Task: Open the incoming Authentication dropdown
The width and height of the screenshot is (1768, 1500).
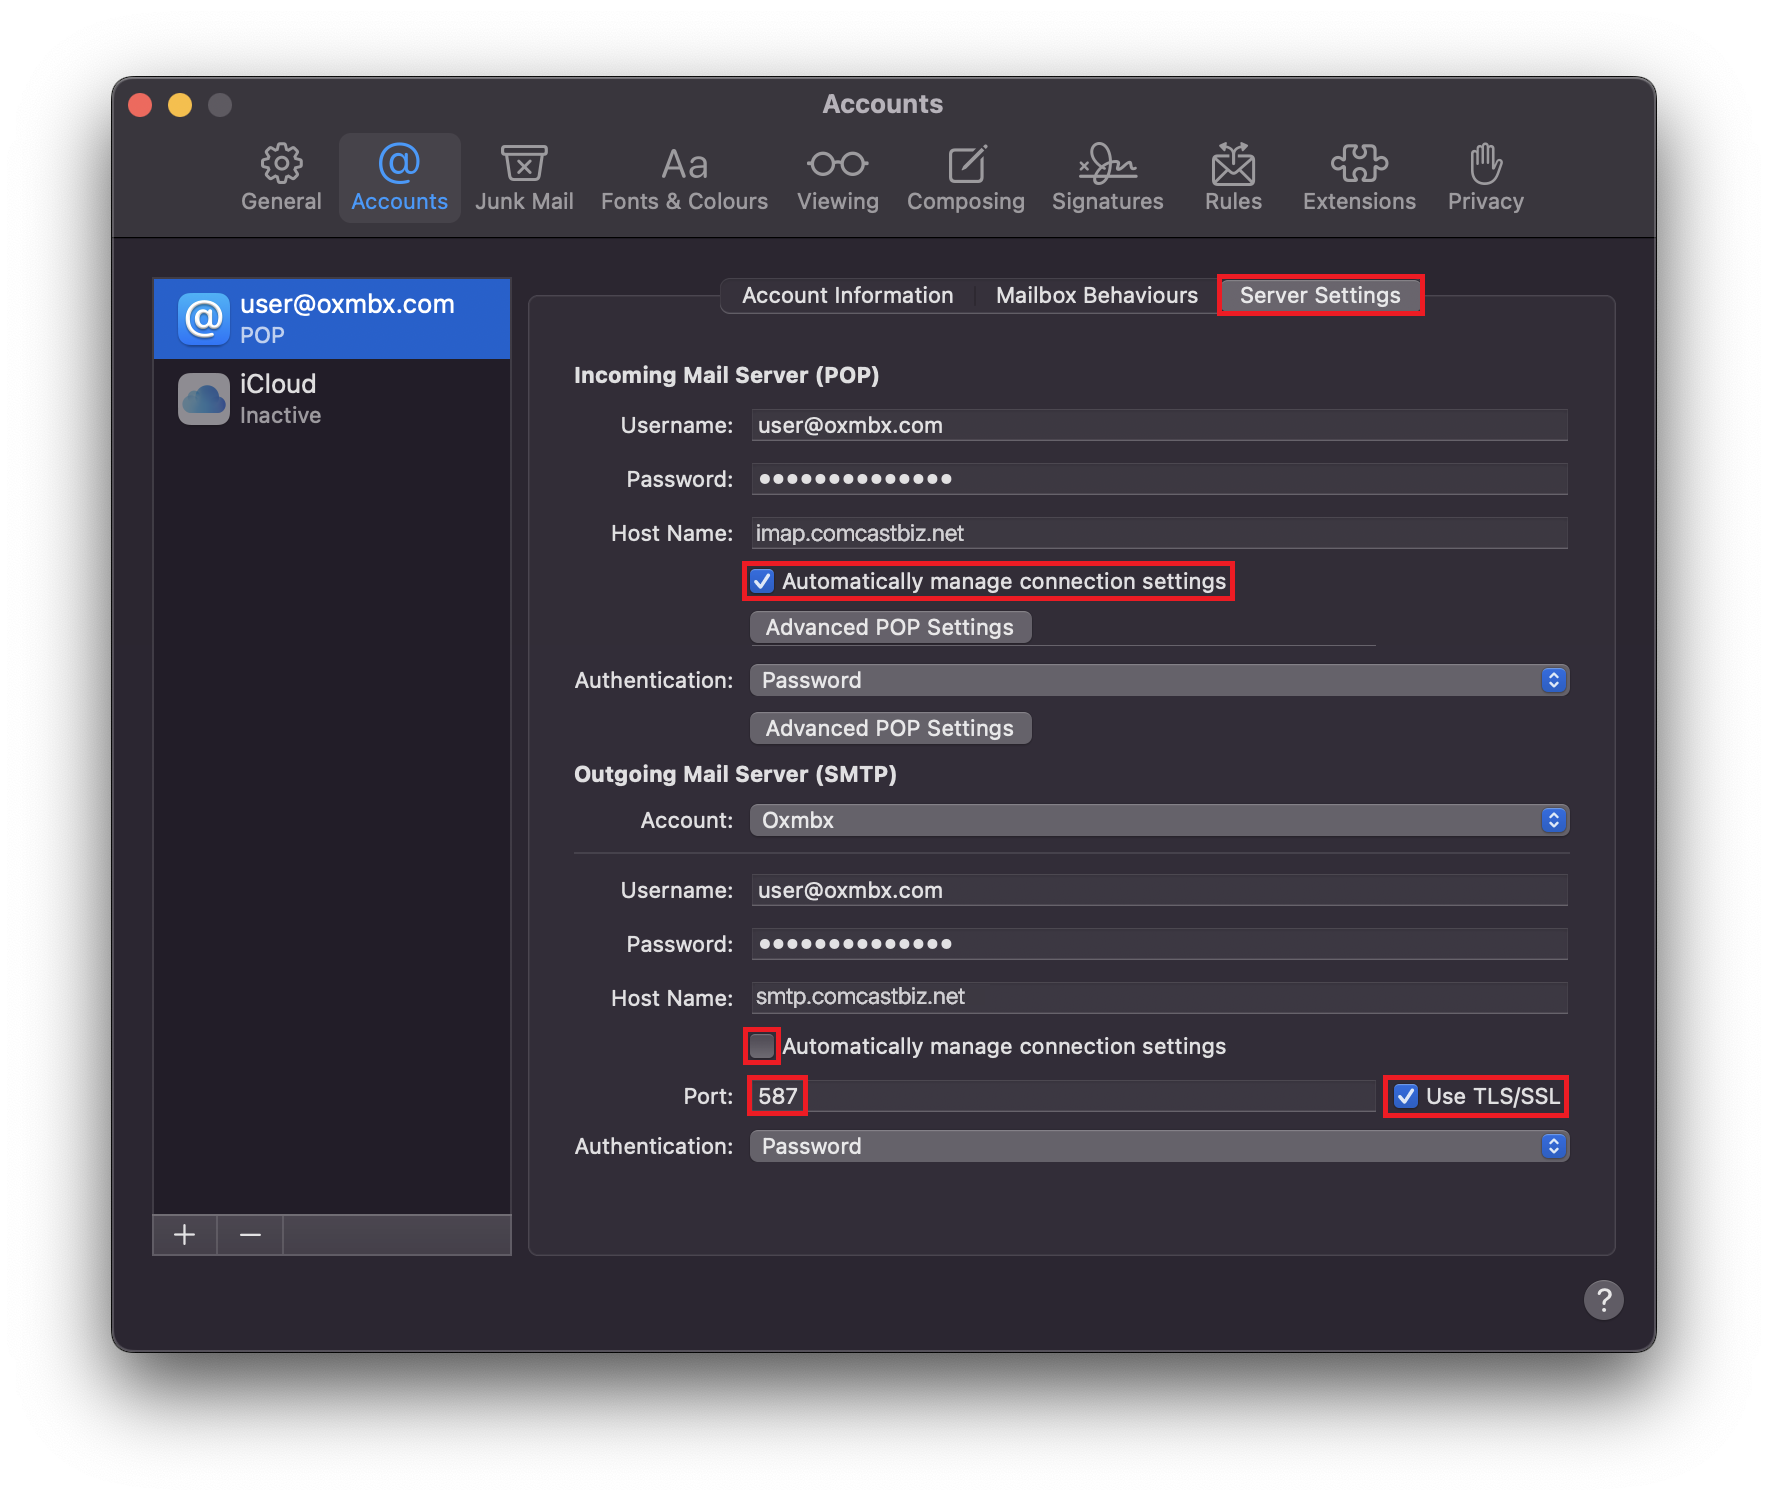Action: pos(1158,680)
